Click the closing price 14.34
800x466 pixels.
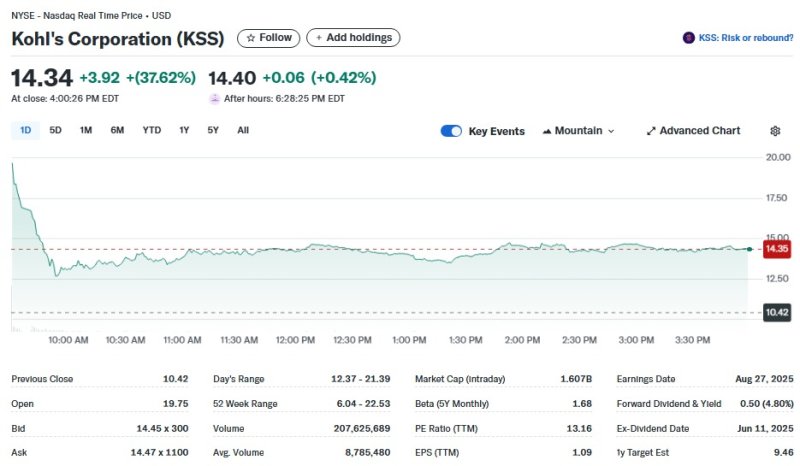[x=42, y=78]
